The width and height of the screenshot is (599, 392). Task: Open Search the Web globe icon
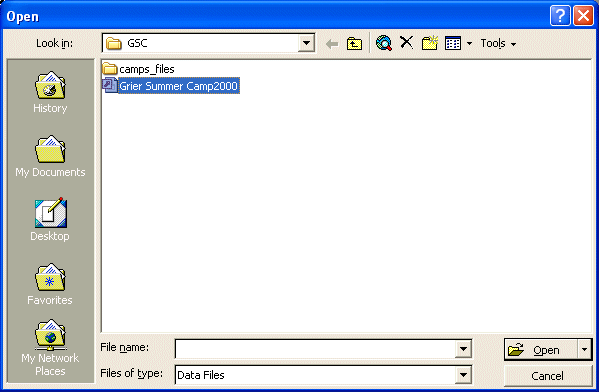[384, 43]
